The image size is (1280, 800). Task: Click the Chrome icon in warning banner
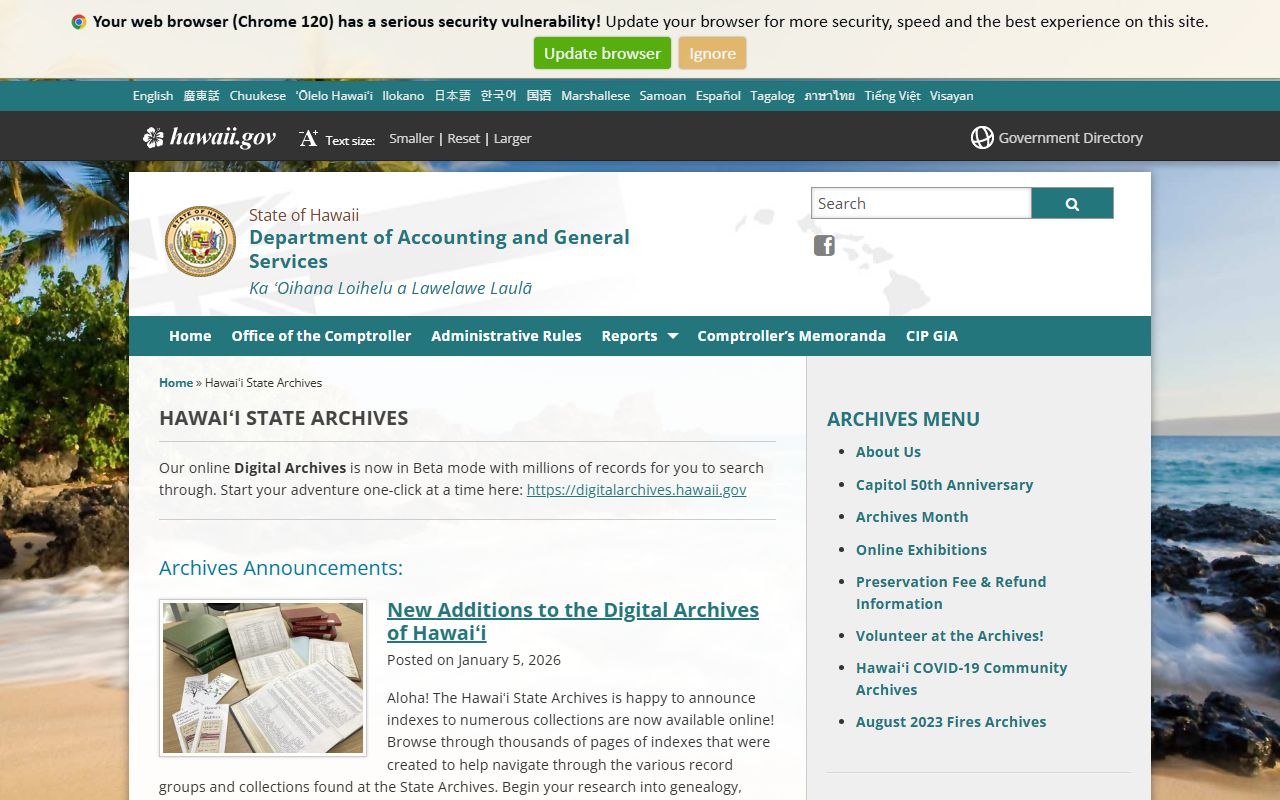[79, 22]
